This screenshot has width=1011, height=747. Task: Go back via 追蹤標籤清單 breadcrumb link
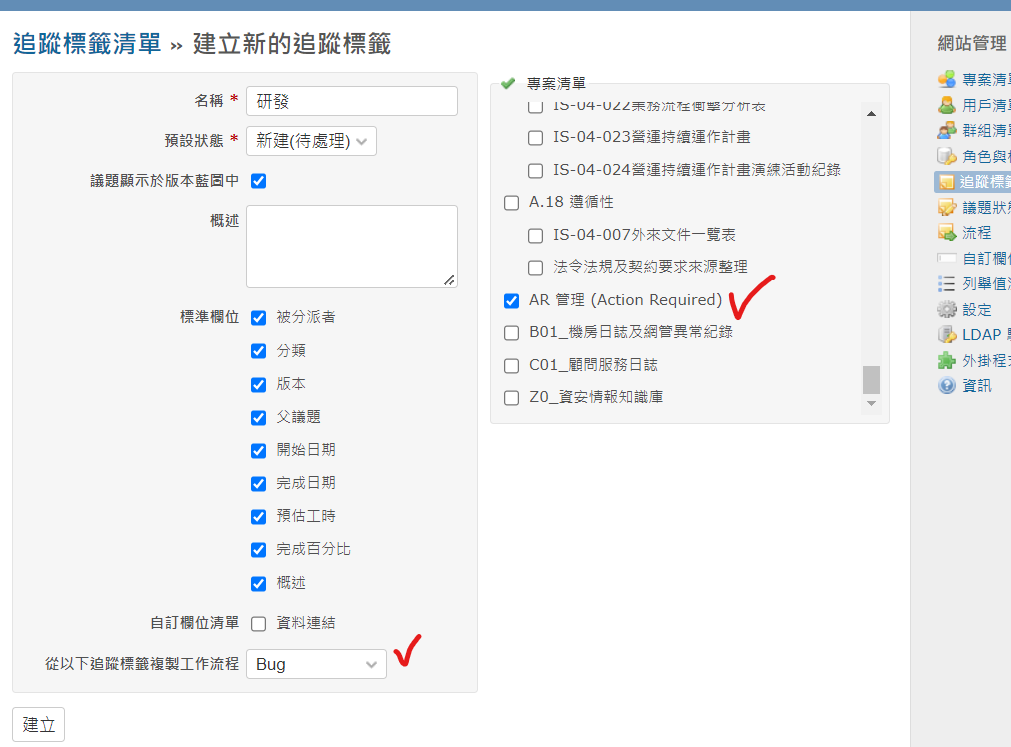(86, 44)
